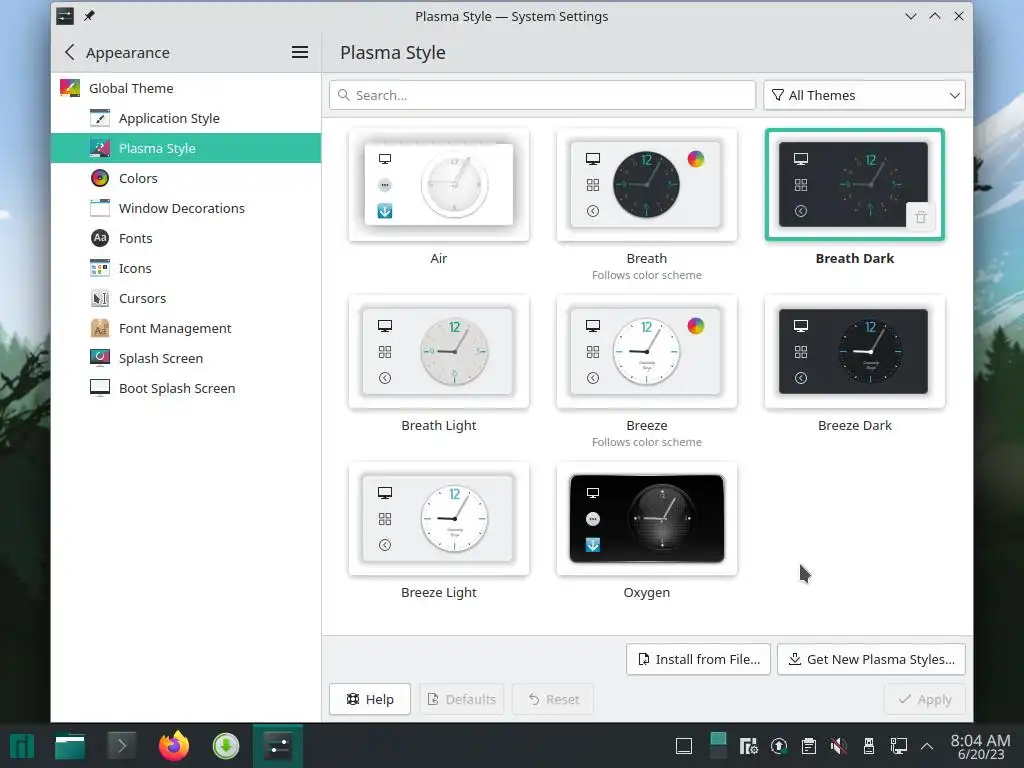Delete Breath Dark theme via trash icon

click(920, 217)
